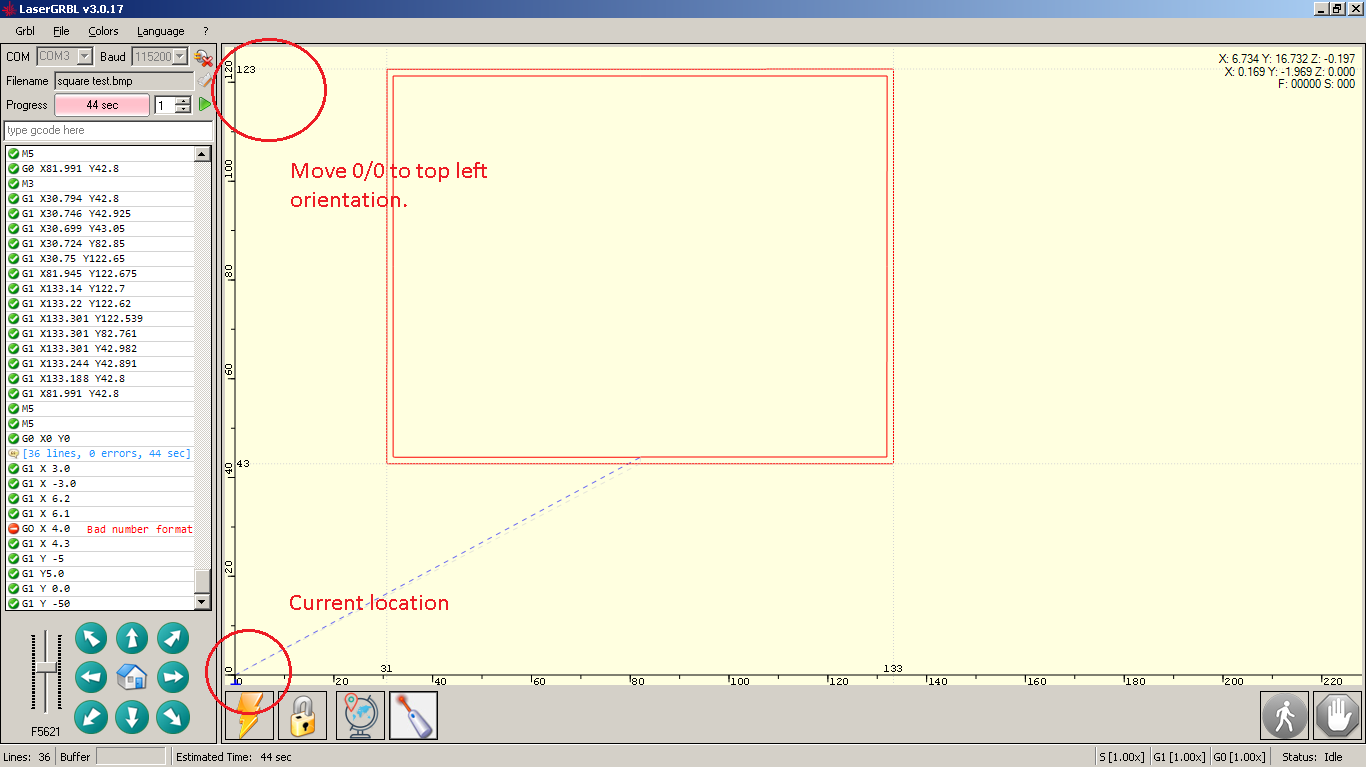
Task: Jog the laser left with the arrow
Action: (x=91, y=678)
